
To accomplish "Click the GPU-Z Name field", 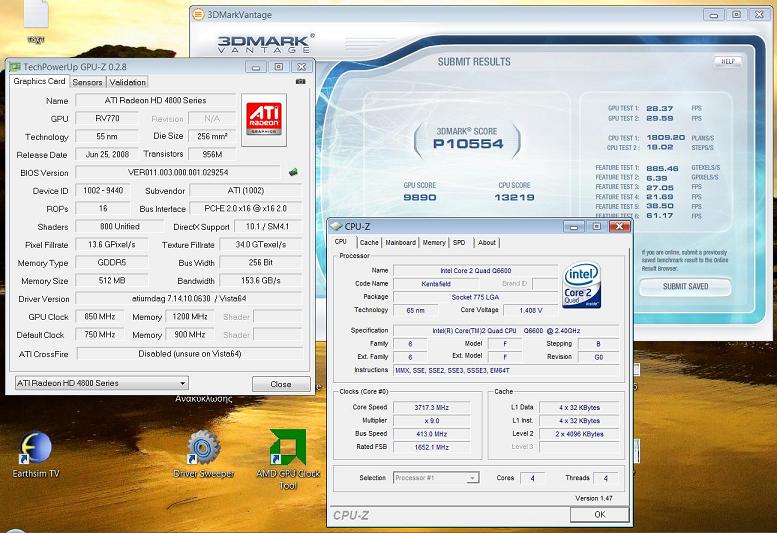I will pos(155,101).
